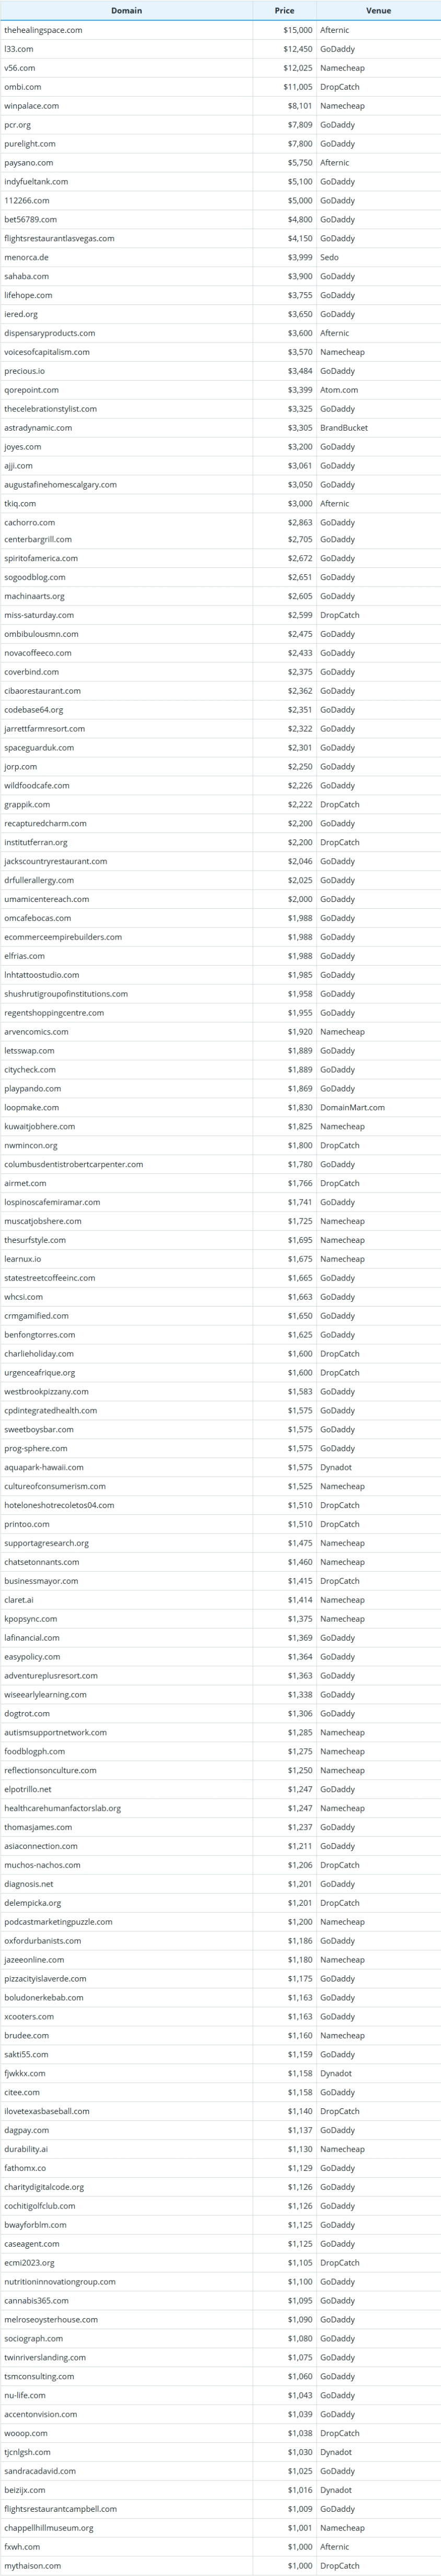
Task: Click aquapark-hawaii.com in the list
Action: (44, 1467)
